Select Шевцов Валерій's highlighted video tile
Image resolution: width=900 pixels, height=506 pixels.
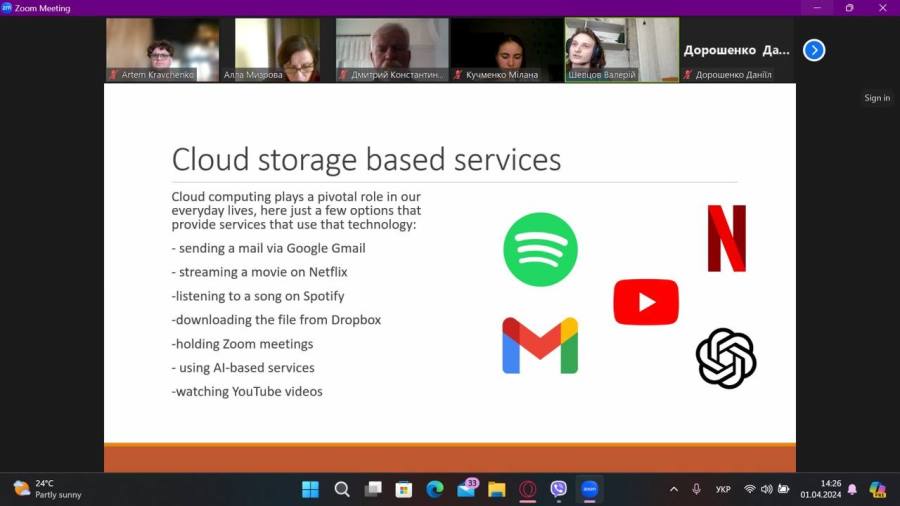coord(621,50)
